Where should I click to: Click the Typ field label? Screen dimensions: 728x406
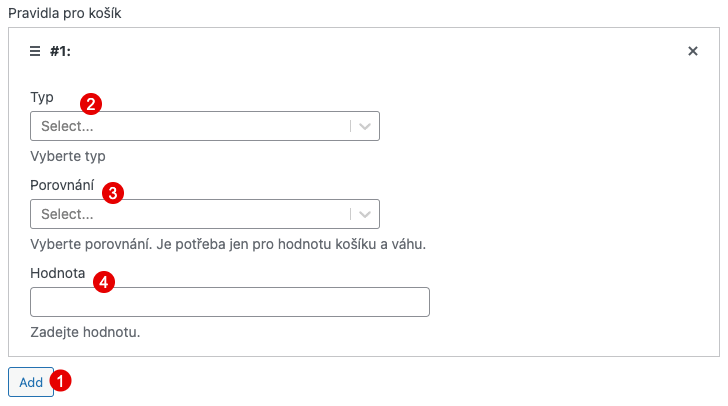point(42,98)
